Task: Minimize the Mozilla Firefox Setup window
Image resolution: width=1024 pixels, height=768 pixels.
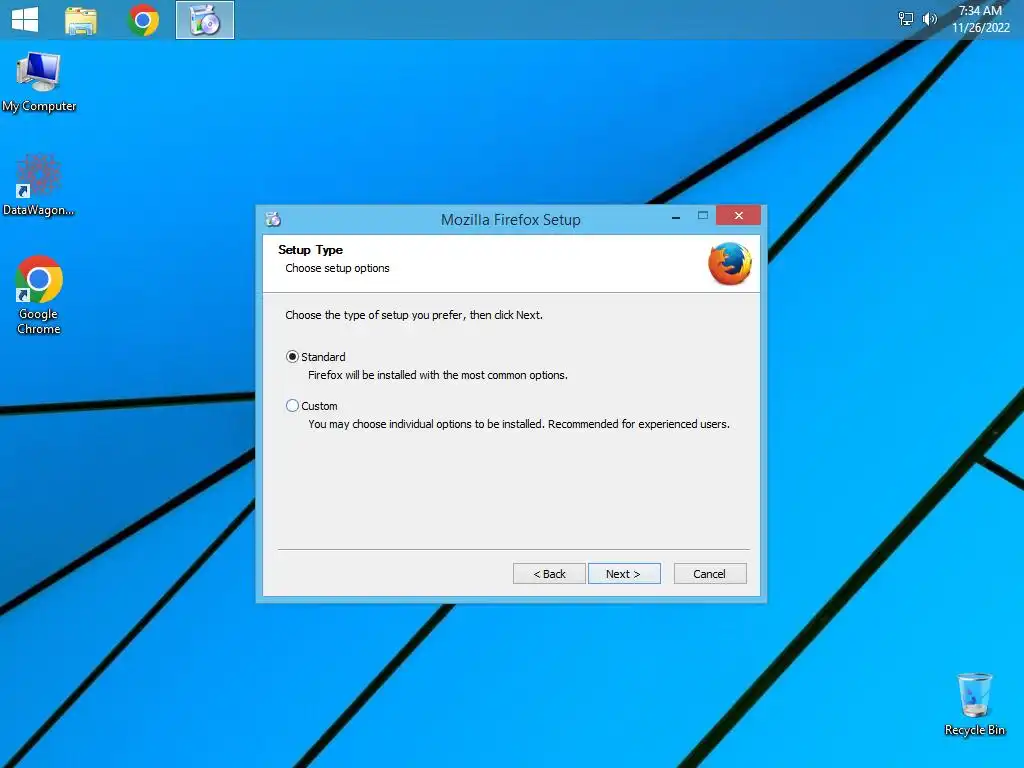Action: pyautogui.click(x=676, y=216)
